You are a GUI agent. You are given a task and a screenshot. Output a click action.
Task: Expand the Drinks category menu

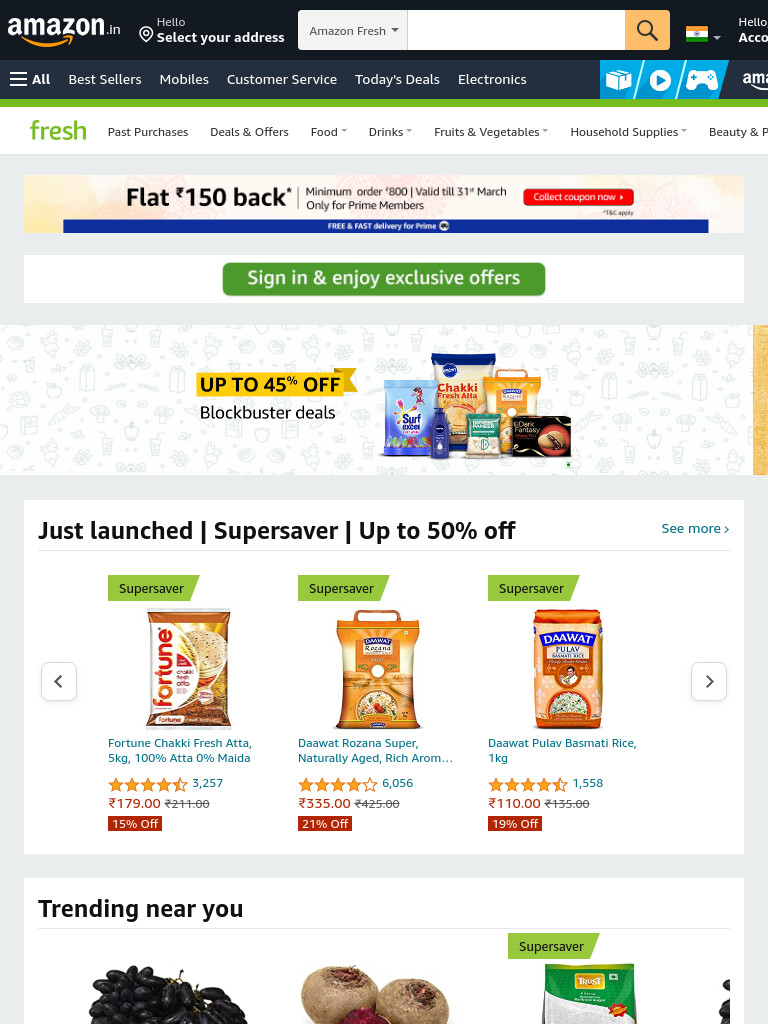tap(390, 132)
